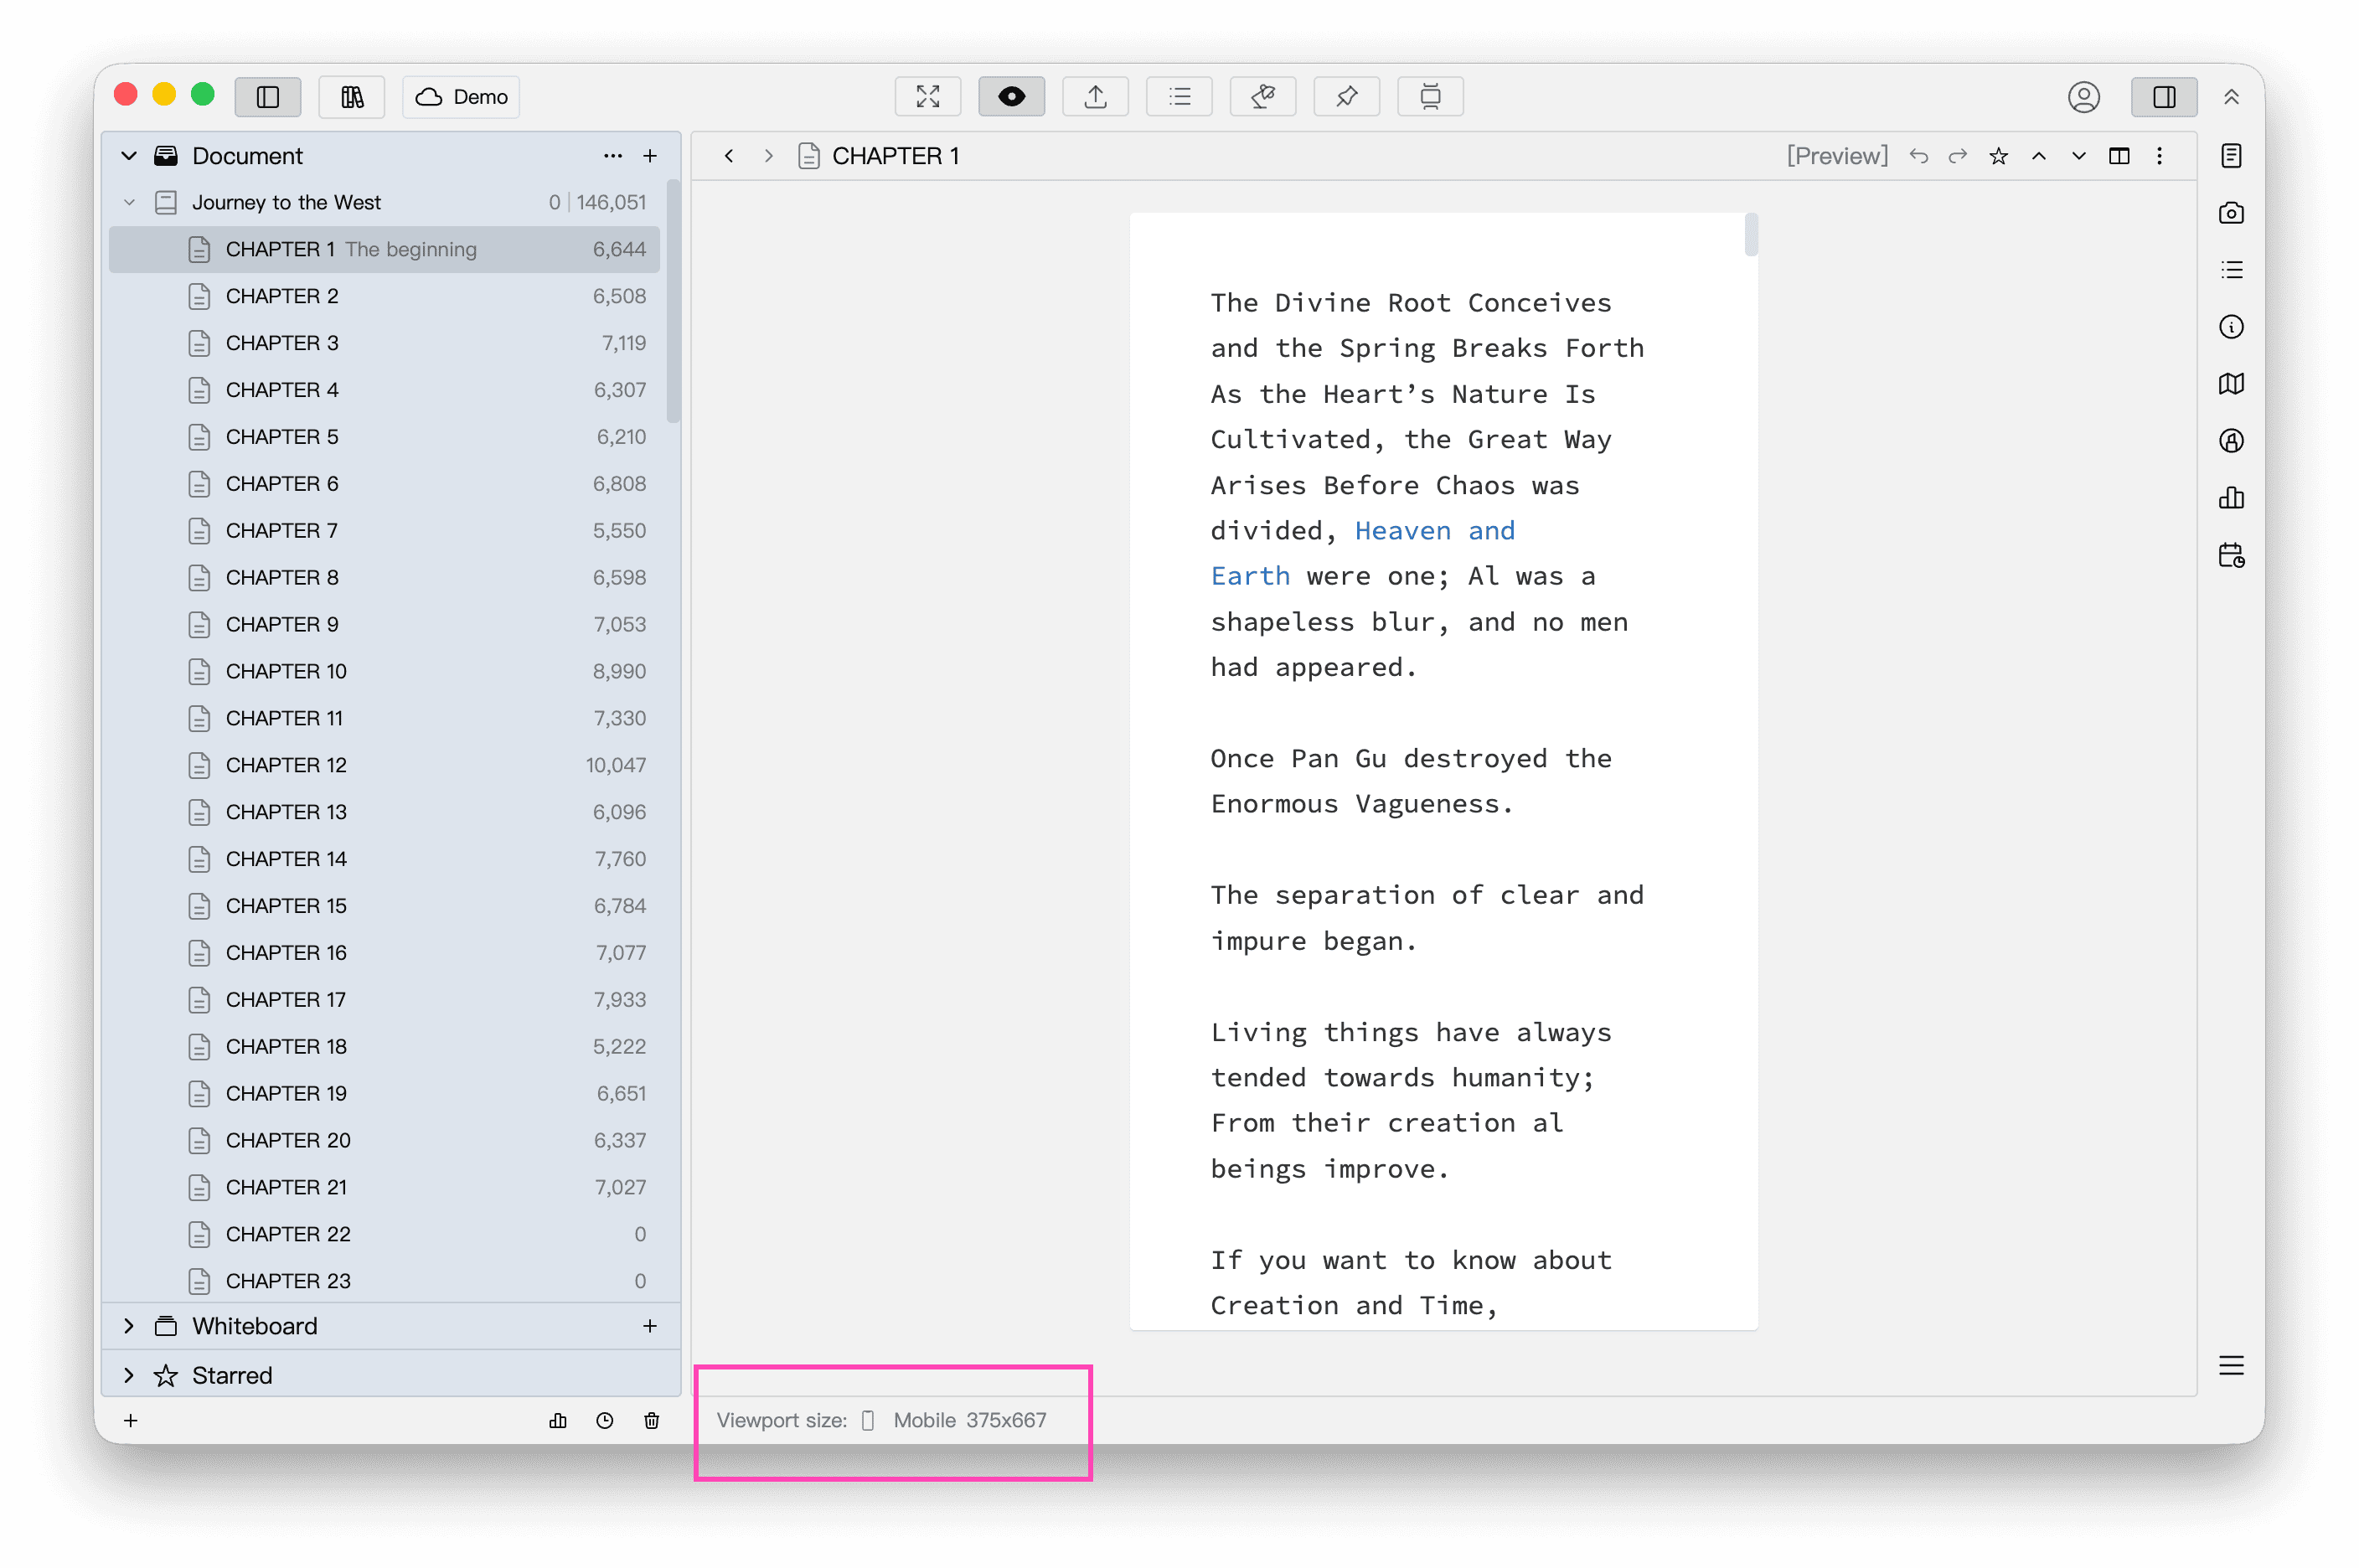Open CHAPTER 5 in the tree

[x=384, y=437]
